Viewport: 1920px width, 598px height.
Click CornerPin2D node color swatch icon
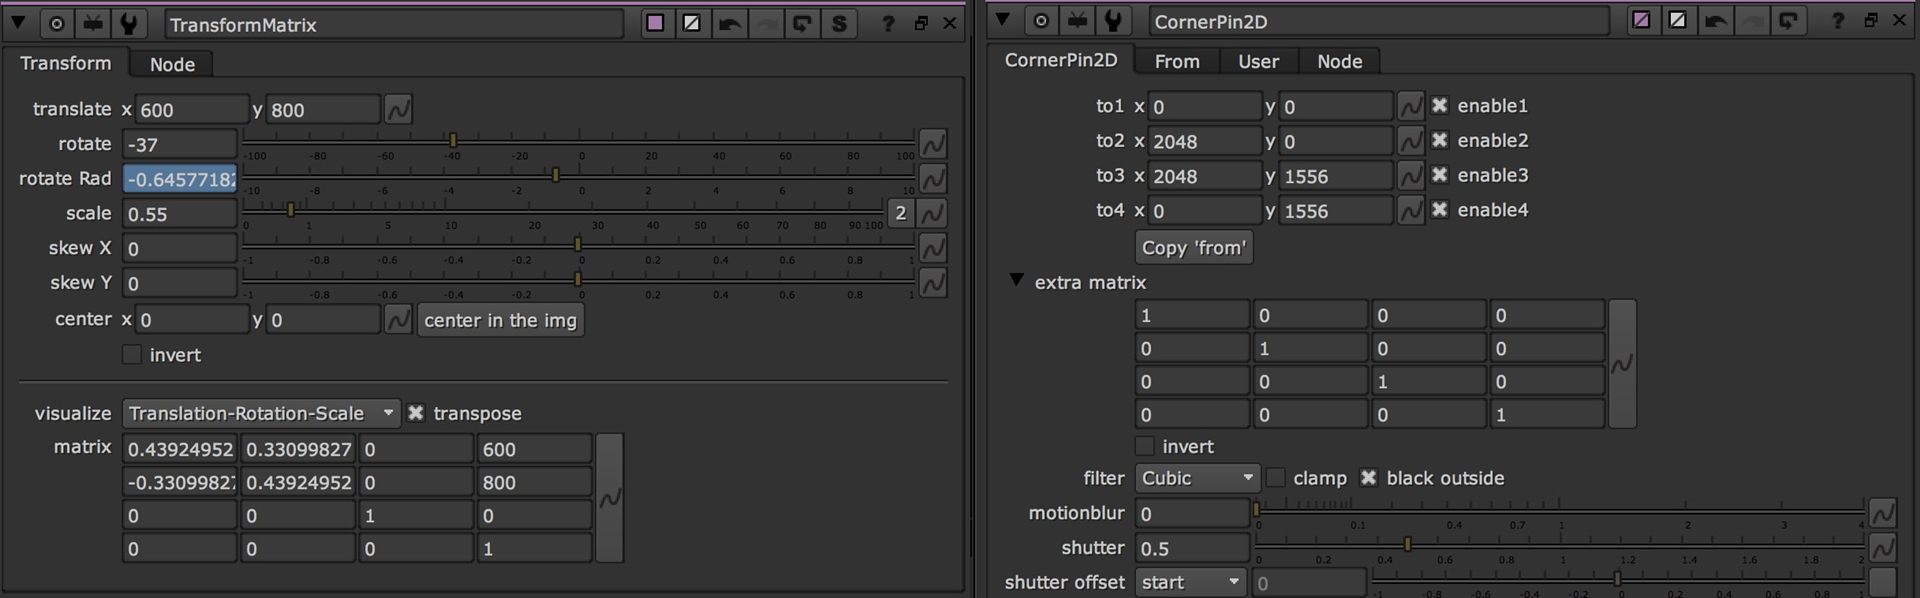pyautogui.click(x=1641, y=20)
